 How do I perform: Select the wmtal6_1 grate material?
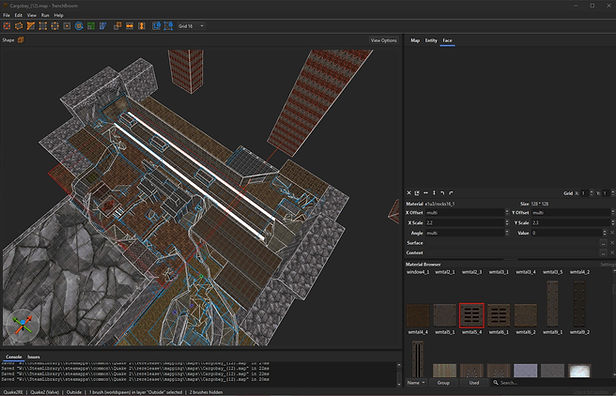coord(499,315)
